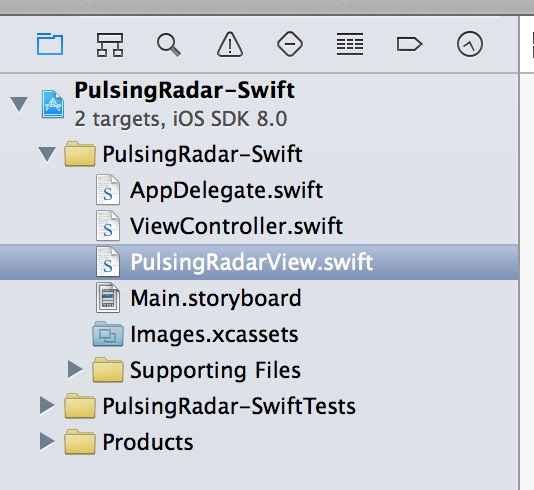
Task: Select the Products folder label
Action: [148, 442]
